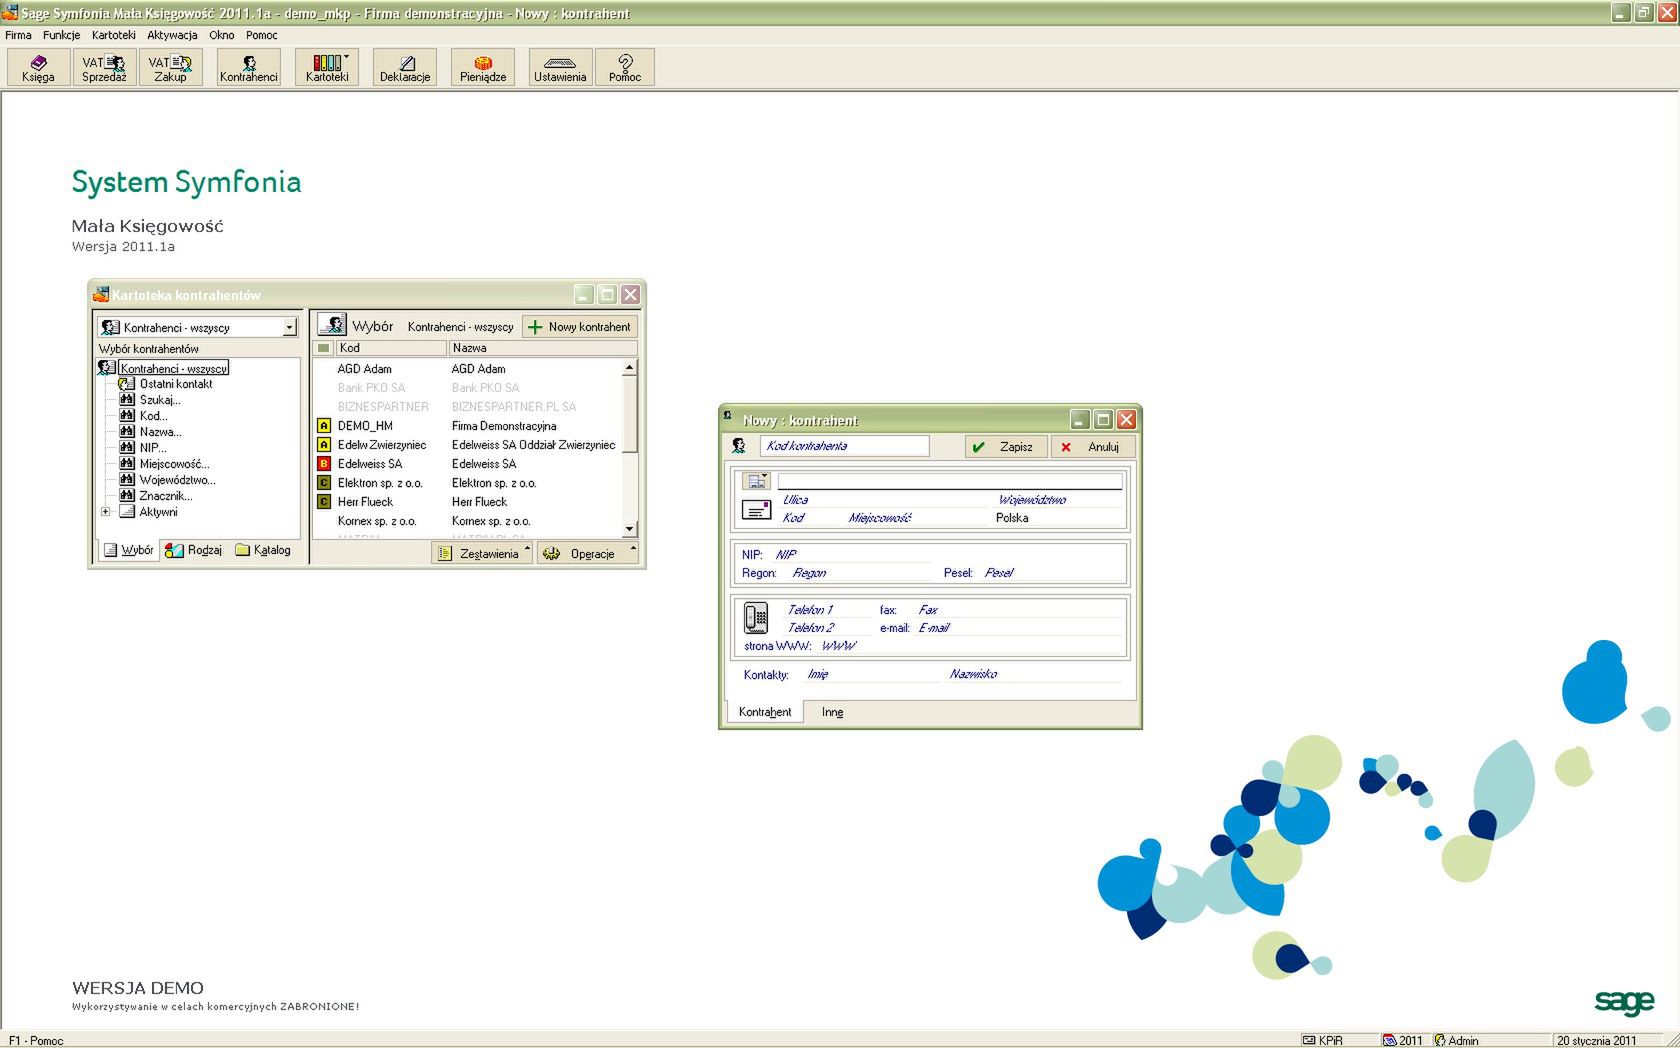Screen dimensions: 1680x1048
Task: Click the contractor list scroll-up arrow
Action: point(629,368)
